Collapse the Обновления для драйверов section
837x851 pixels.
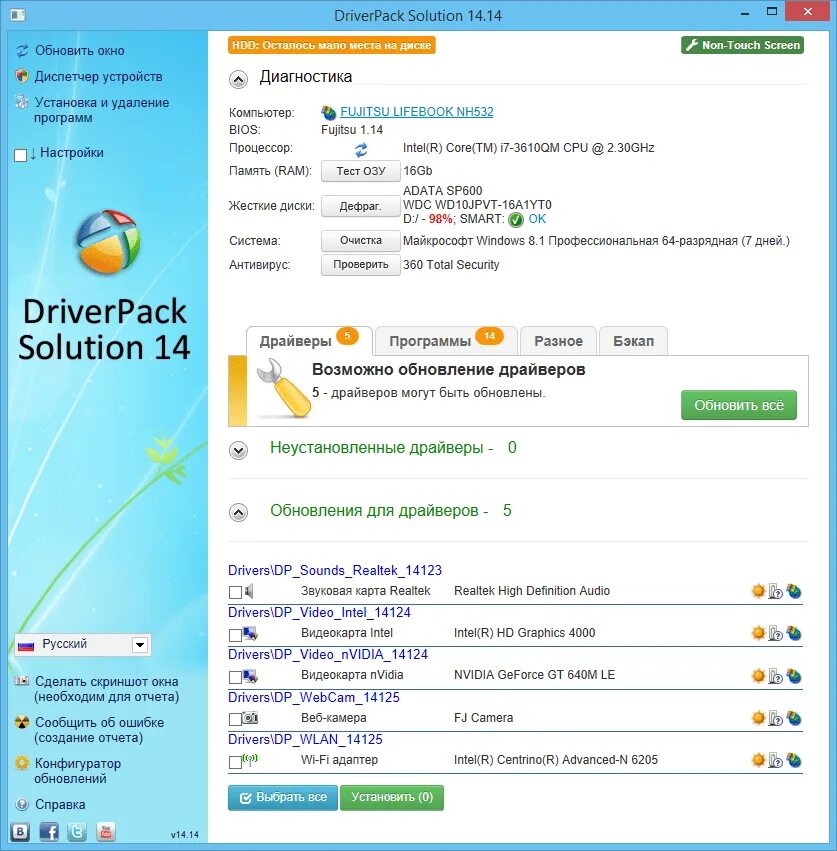(238, 512)
